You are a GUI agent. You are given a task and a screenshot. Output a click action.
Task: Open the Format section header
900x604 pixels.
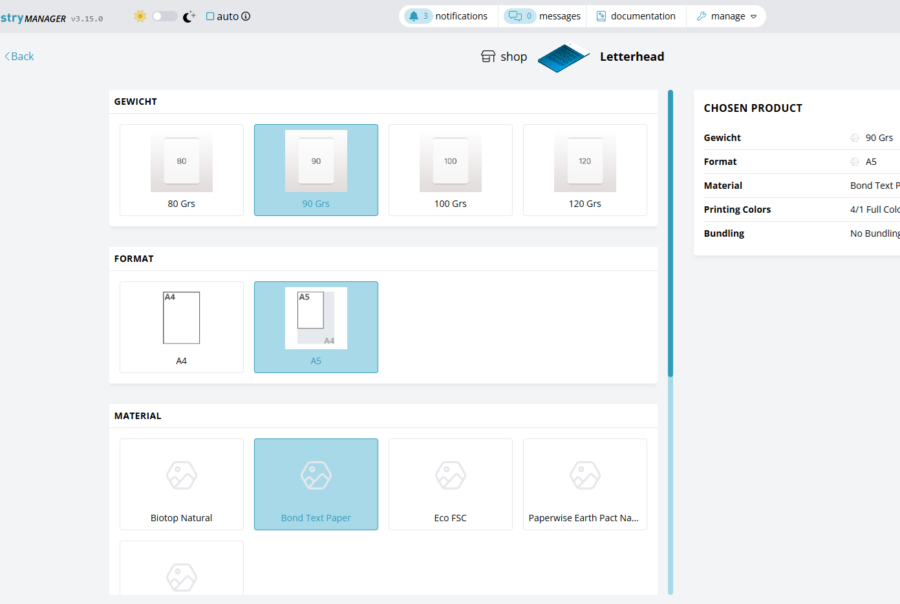click(x=134, y=258)
